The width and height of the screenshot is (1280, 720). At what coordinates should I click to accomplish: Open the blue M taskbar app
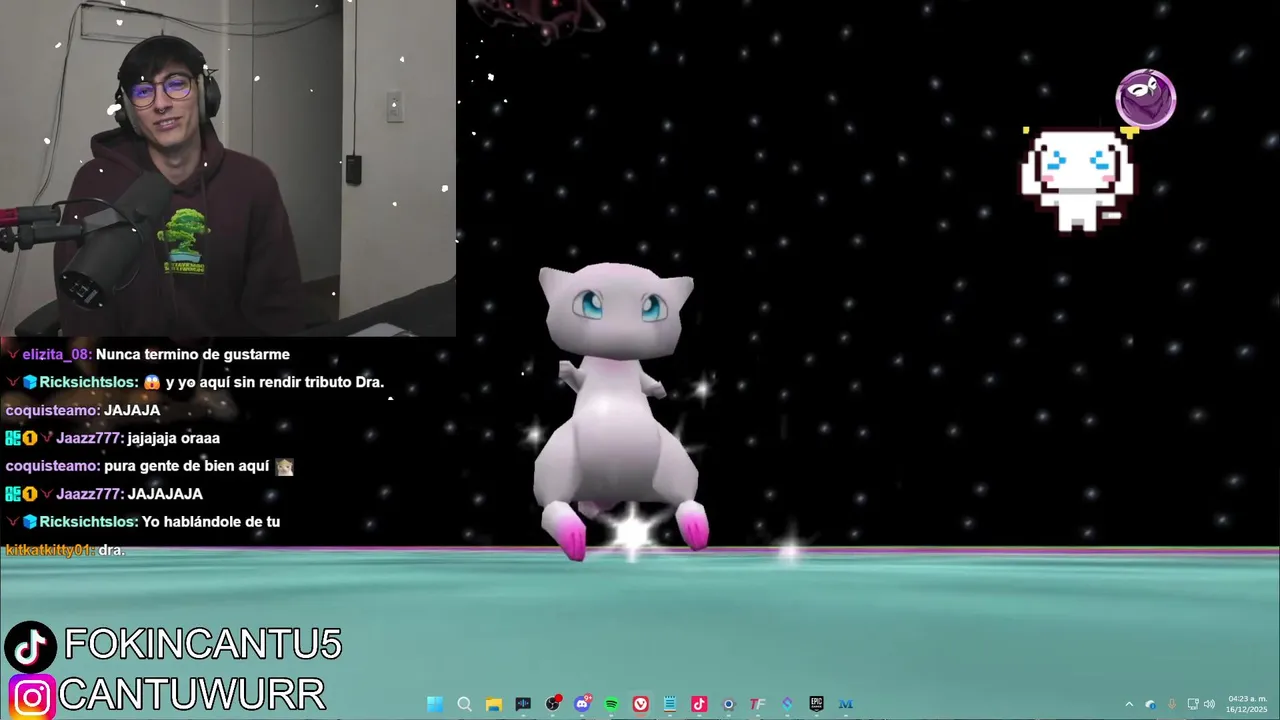(846, 704)
